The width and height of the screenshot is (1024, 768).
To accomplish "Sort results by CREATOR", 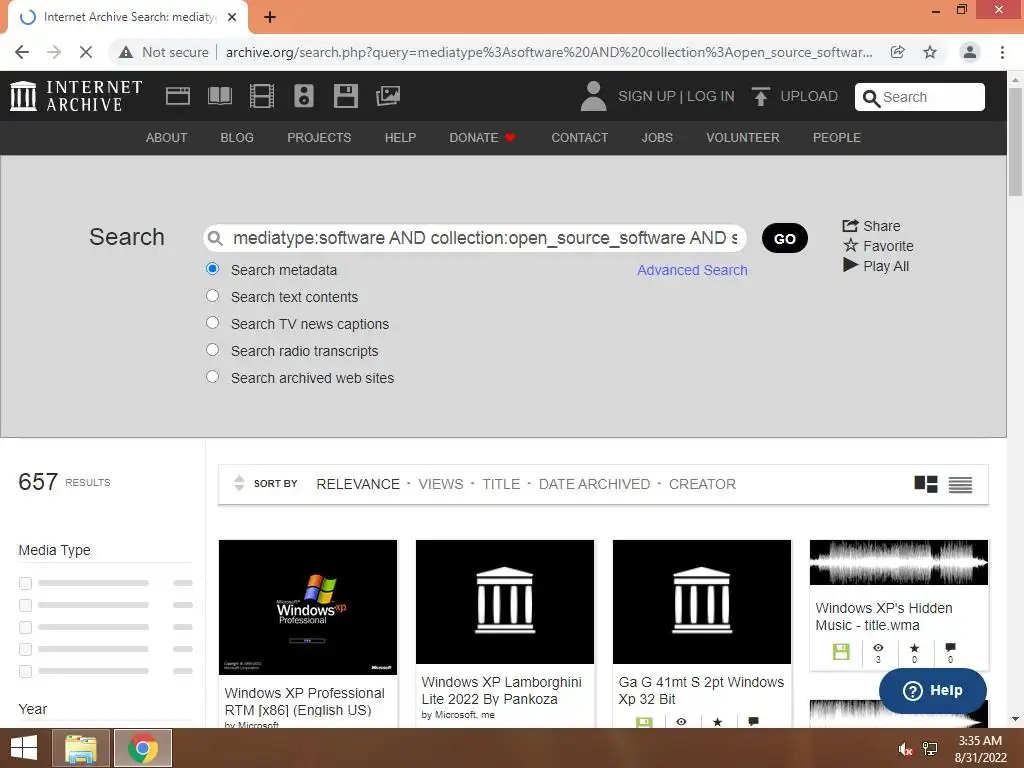I will point(702,484).
